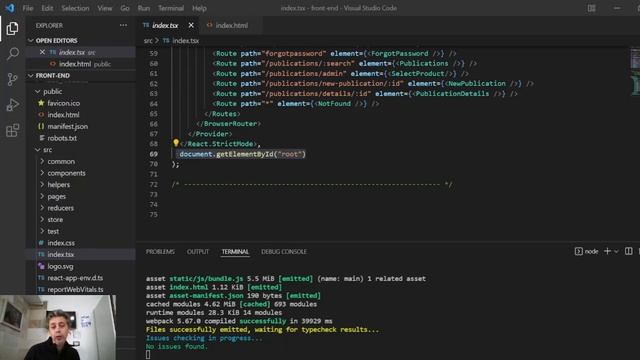Switch to the Output panel tab

point(198,252)
